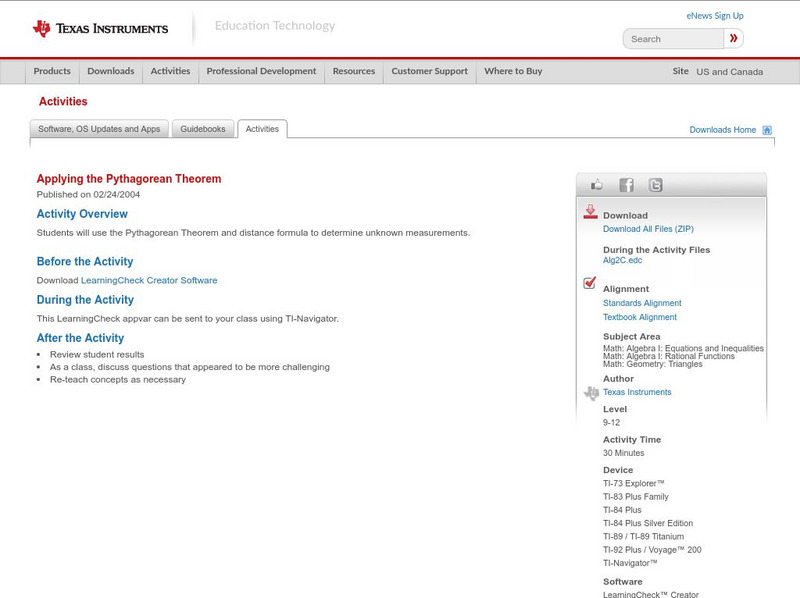The width and height of the screenshot is (800, 598).
Task: Click the Before the Activity heading
Action: coord(85,262)
